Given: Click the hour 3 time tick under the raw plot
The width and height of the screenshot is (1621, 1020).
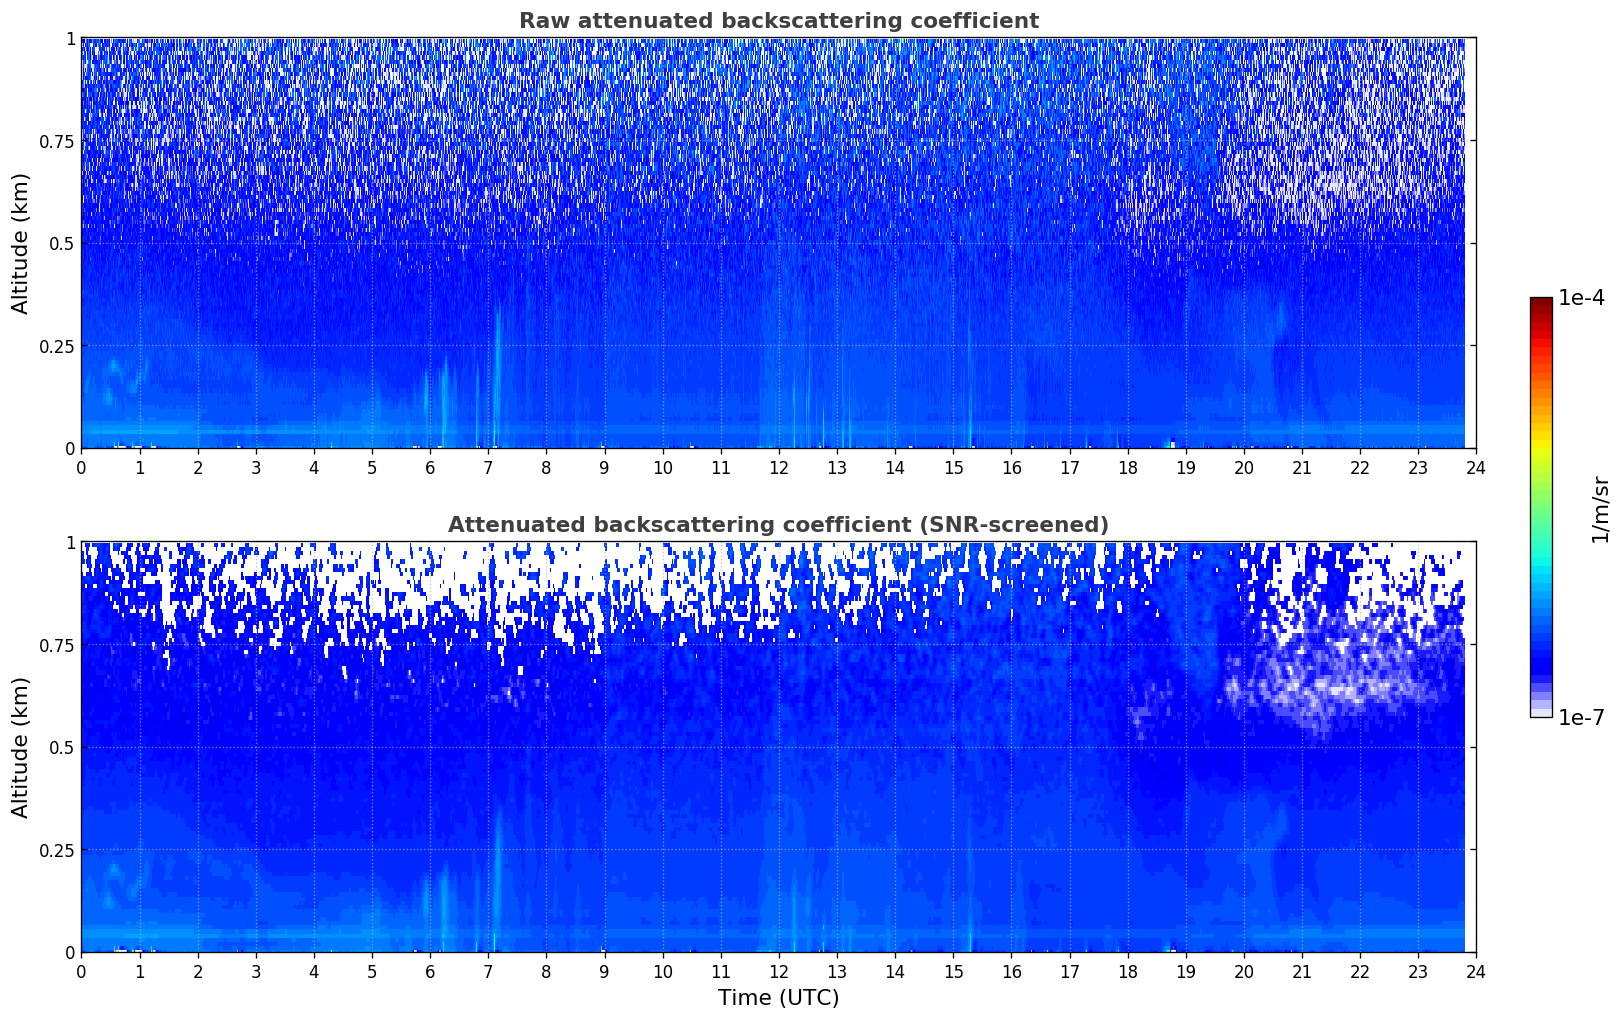Looking at the screenshot, I should (256, 467).
